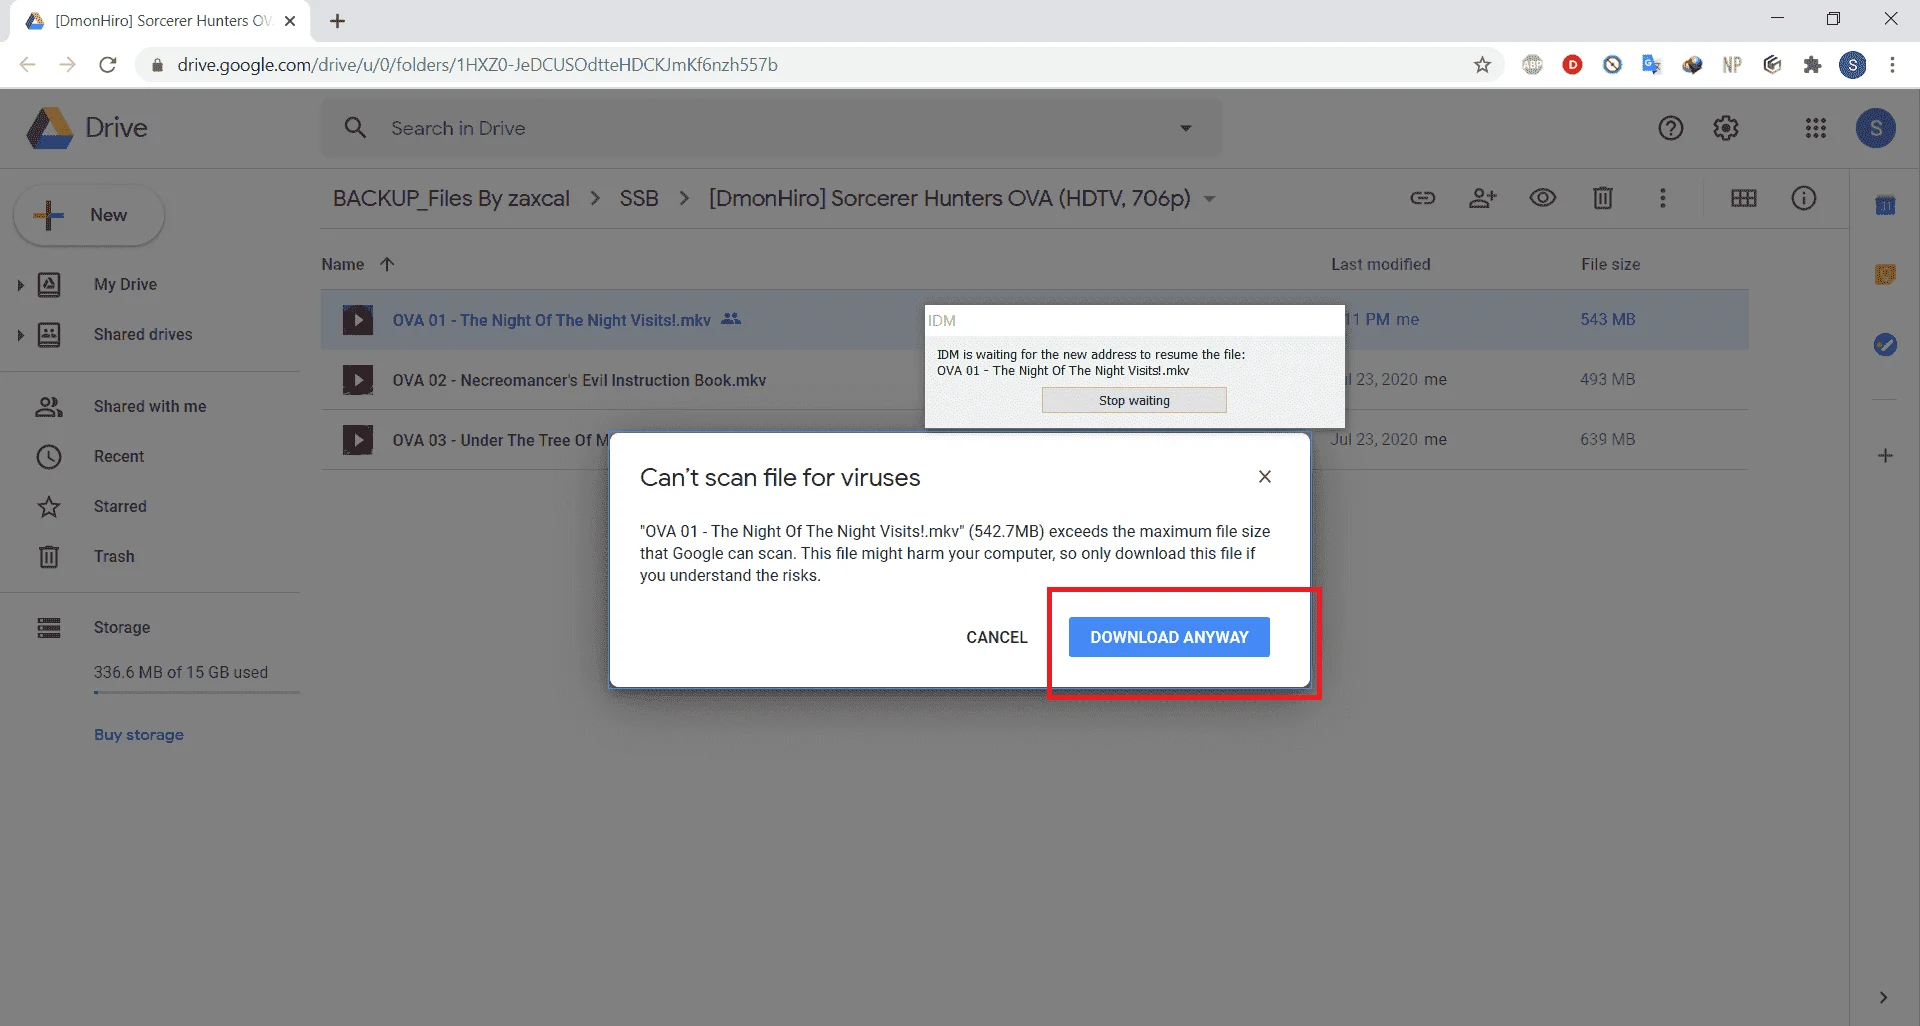Expand the My Drive tree
The width and height of the screenshot is (1920, 1026).
(20, 285)
